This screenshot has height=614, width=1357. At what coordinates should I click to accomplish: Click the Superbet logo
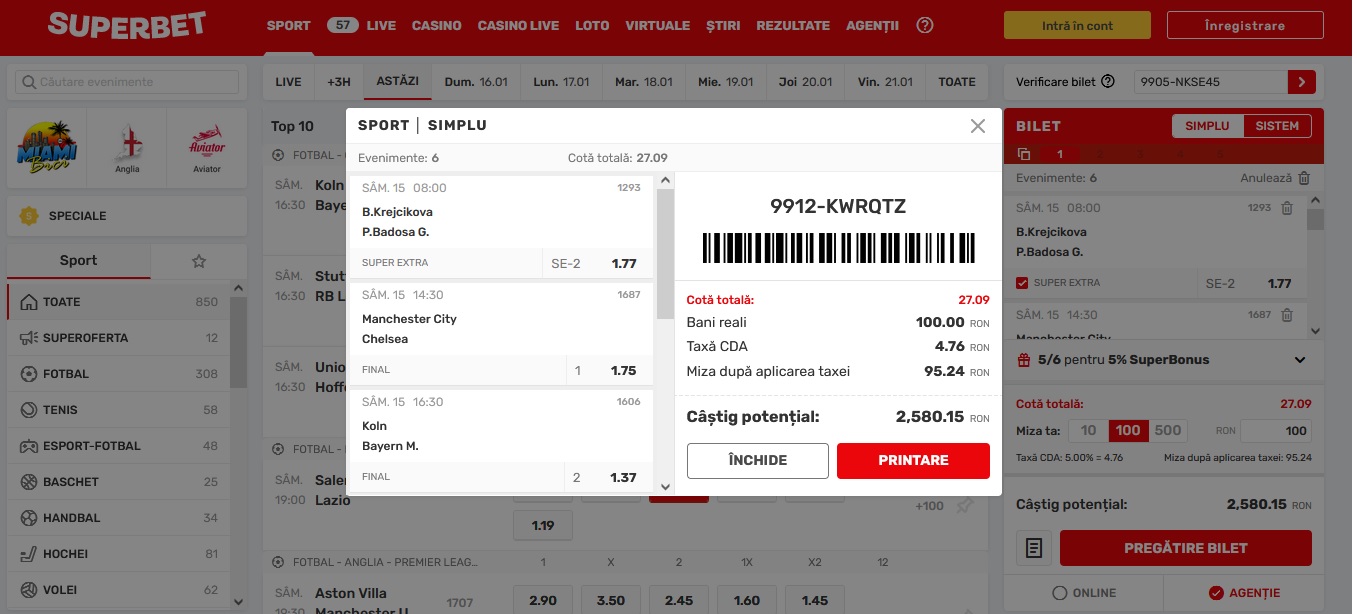pyautogui.click(x=127, y=25)
